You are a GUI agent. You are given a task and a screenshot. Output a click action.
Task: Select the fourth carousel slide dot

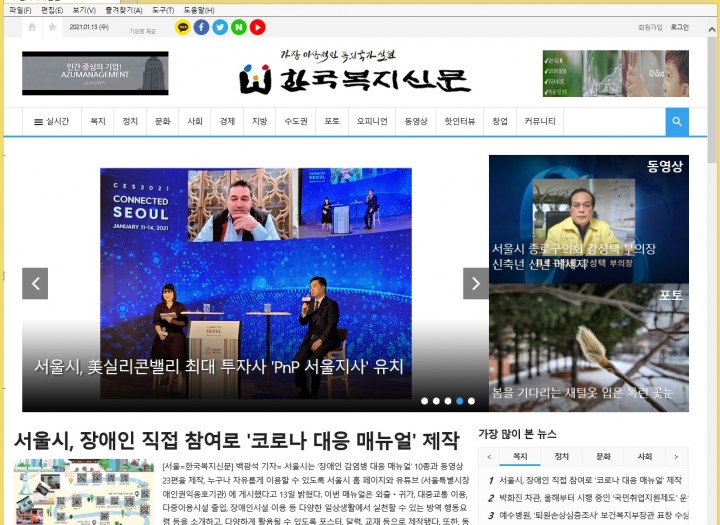(460, 401)
